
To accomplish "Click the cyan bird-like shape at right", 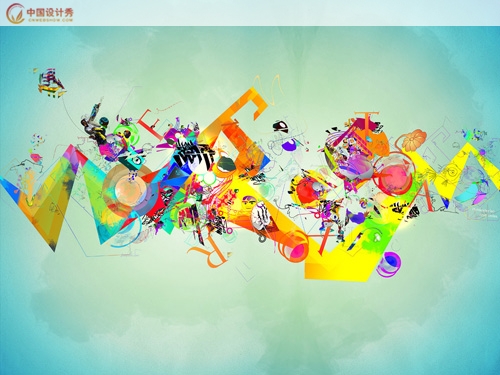I will coord(470,194).
